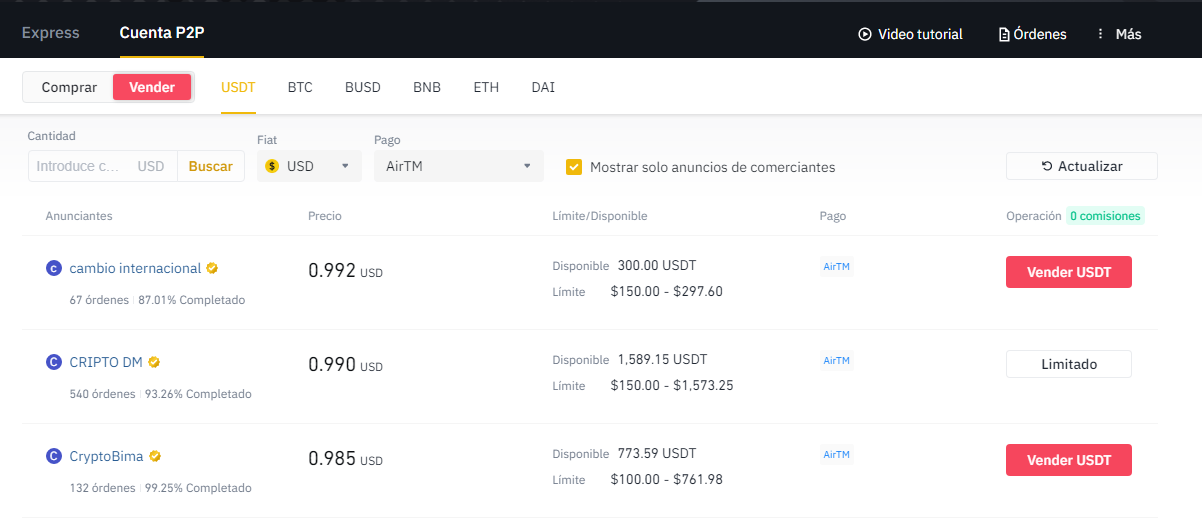1202x523 pixels.
Task: Click 132 órdenes stat text
Action: (x=102, y=488)
